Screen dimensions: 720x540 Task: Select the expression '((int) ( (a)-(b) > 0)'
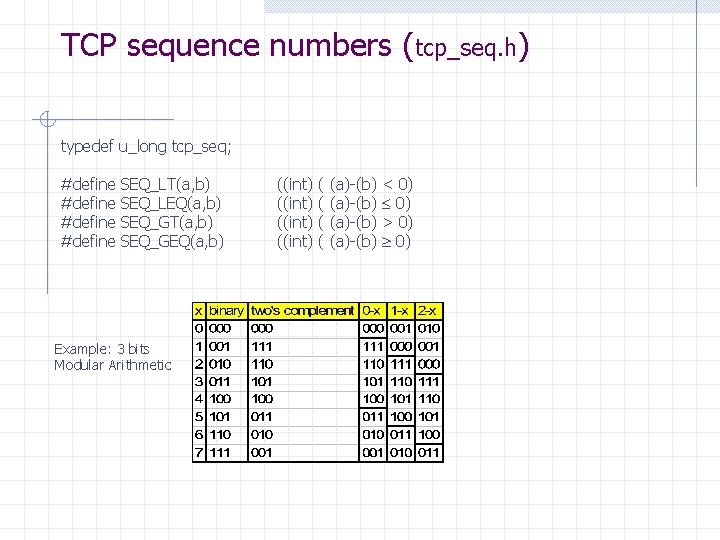(345, 222)
